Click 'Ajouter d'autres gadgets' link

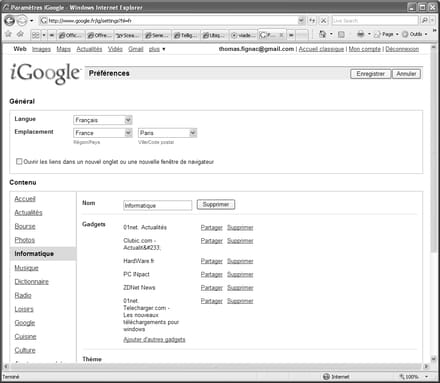154,340
